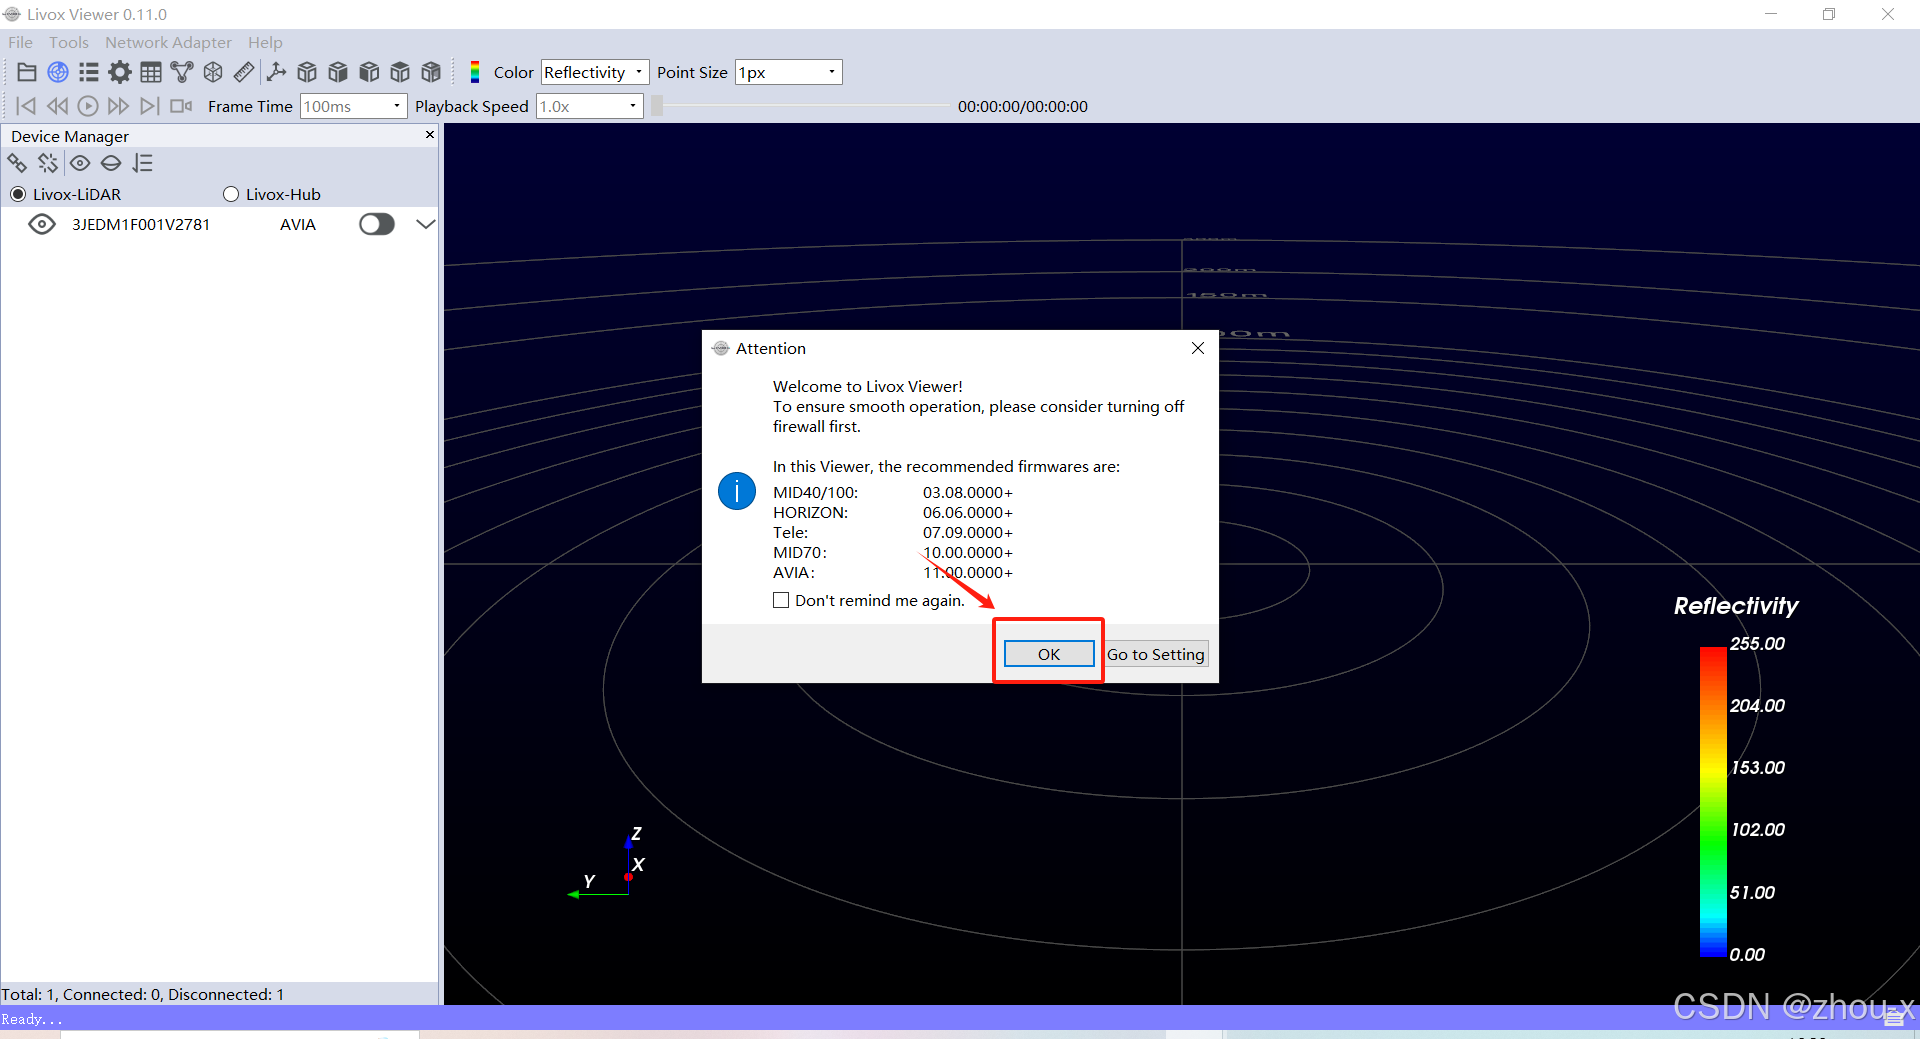Click disconnect all devices broken-link icon
This screenshot has height=1039, width=1920.
pyautogui.click(x=48, y=163)
